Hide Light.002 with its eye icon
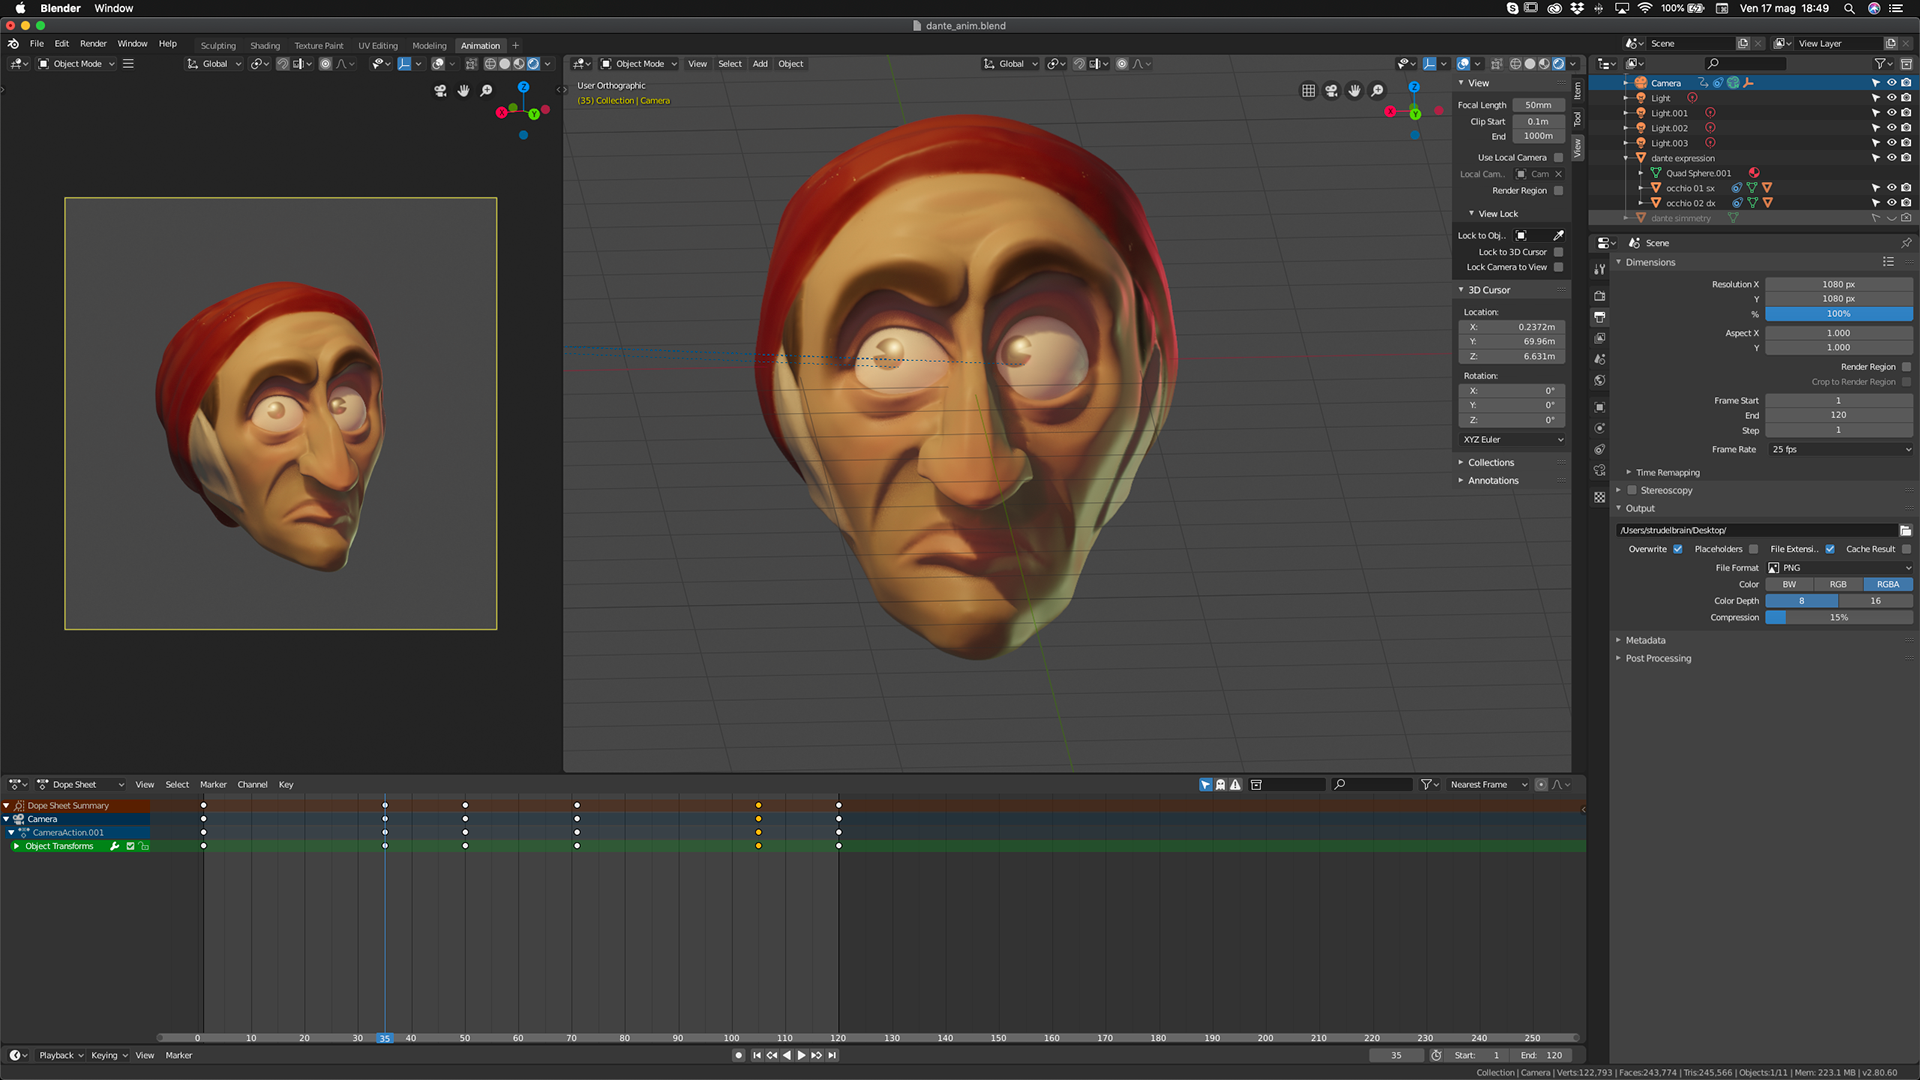 (1891, 128)
